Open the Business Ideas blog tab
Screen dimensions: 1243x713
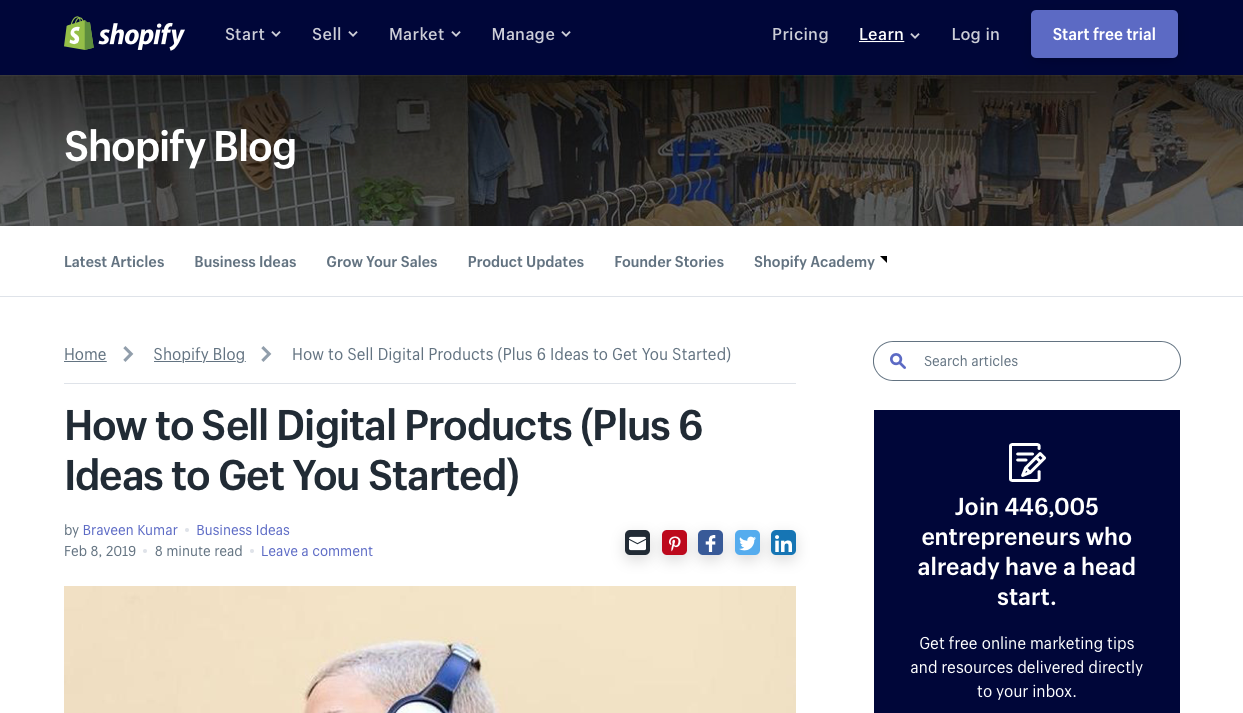[x=245, y=262]
